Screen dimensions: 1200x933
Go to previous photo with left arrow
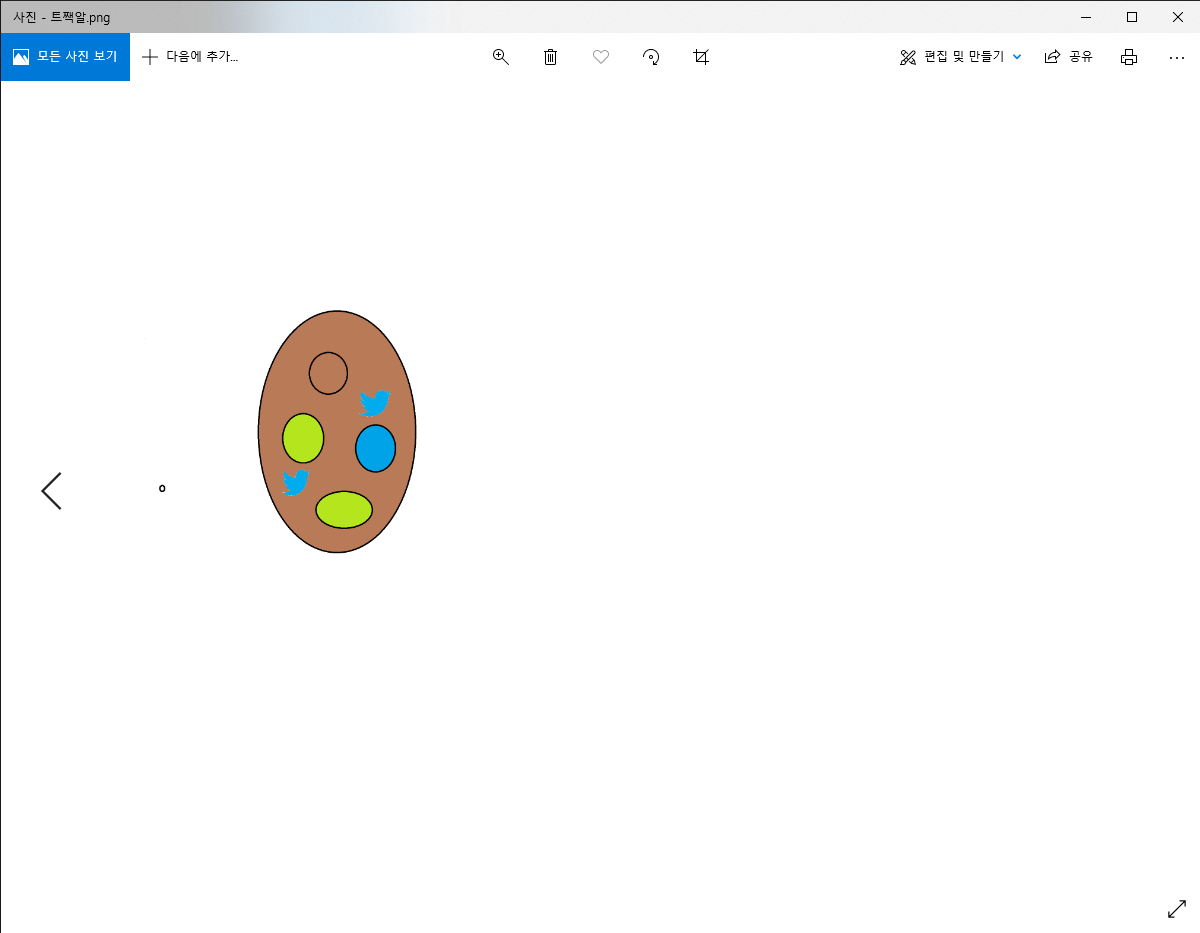coord(51,491)
